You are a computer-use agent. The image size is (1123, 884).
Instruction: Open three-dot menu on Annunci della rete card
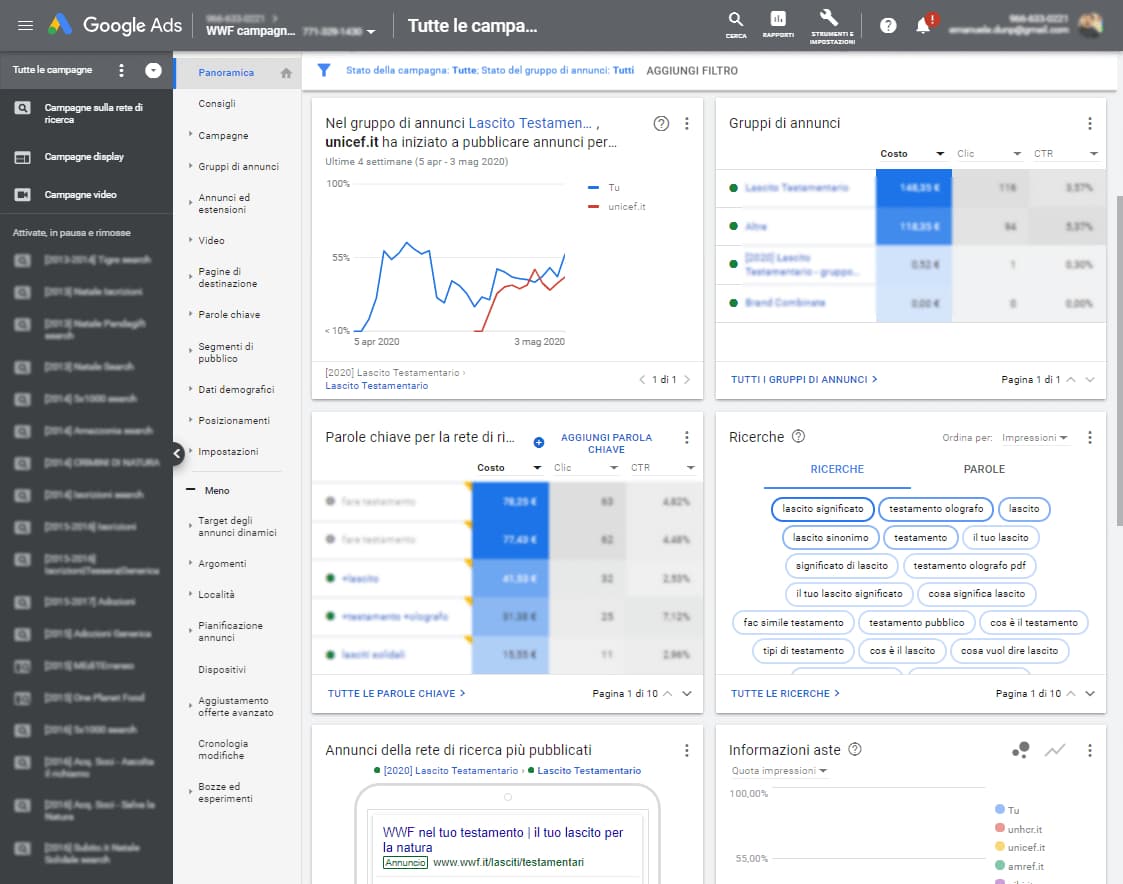tap(687, 751)
